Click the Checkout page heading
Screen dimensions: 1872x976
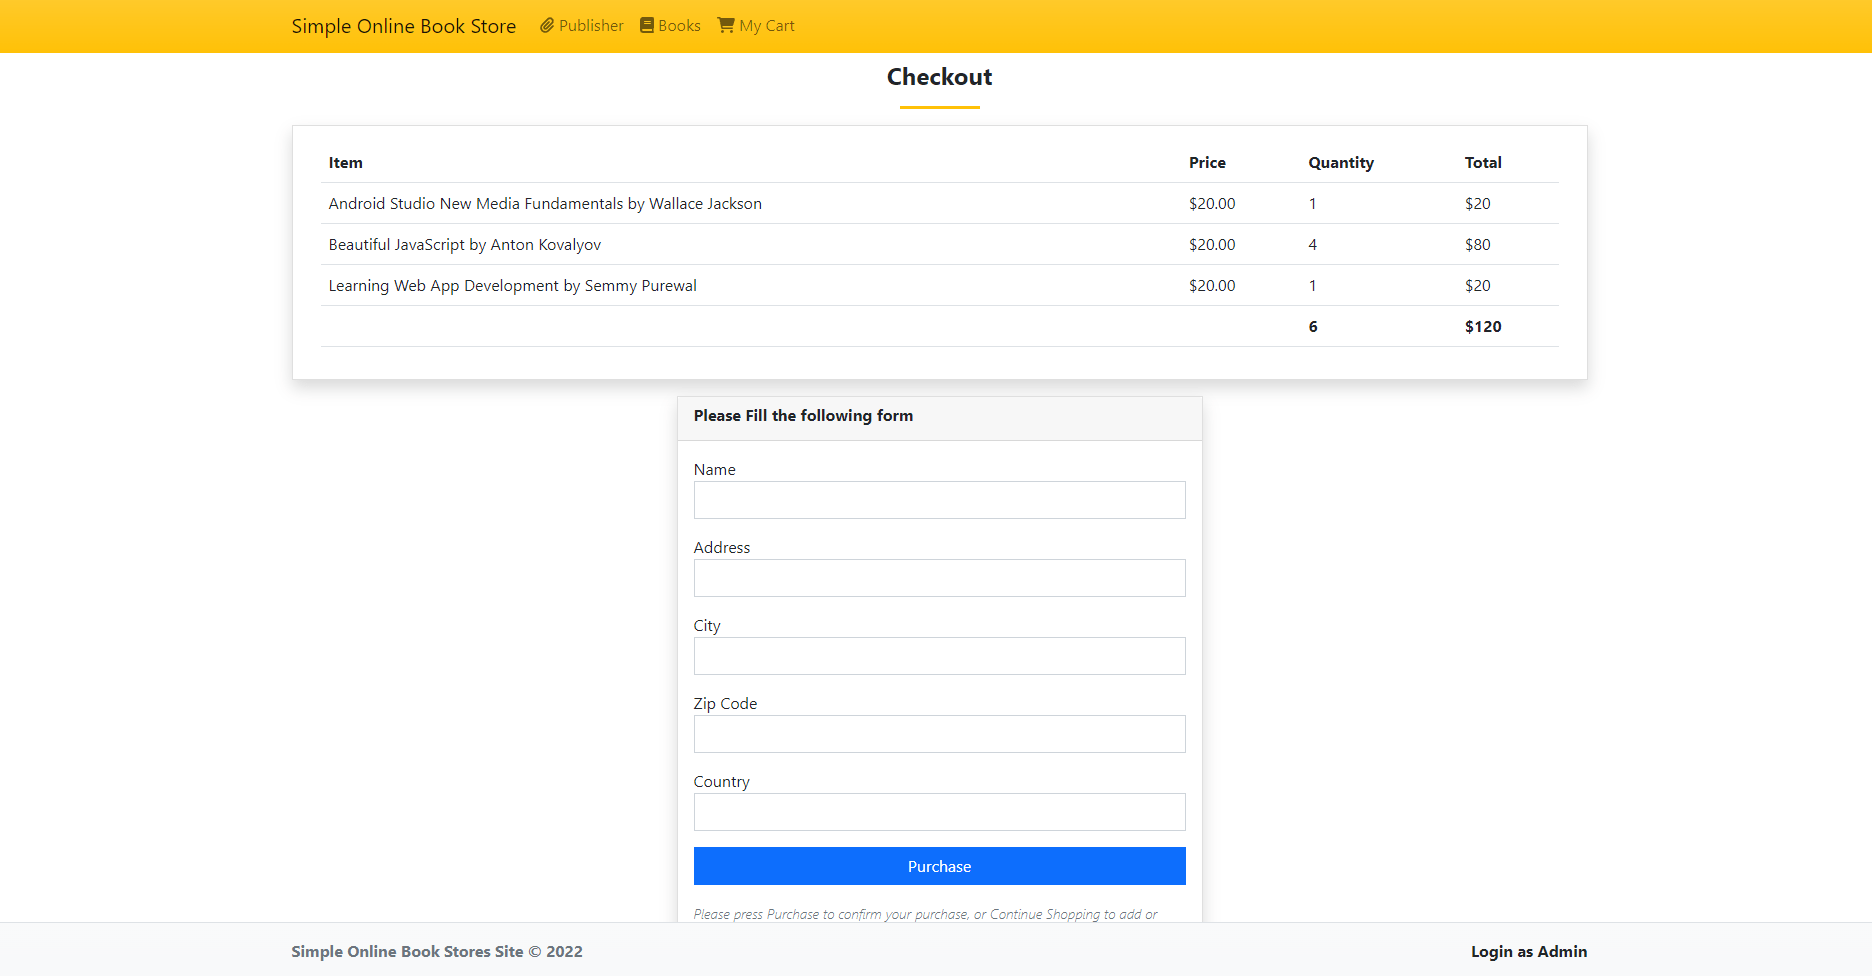[939, 77]
